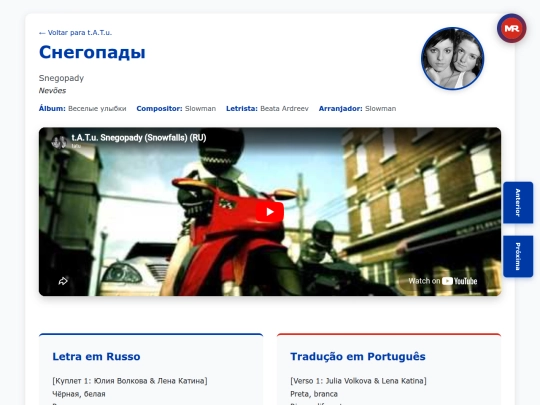Go to the Próxima song
The height and width of the screenshot is (405, 540).
click(x=518, y=256)
